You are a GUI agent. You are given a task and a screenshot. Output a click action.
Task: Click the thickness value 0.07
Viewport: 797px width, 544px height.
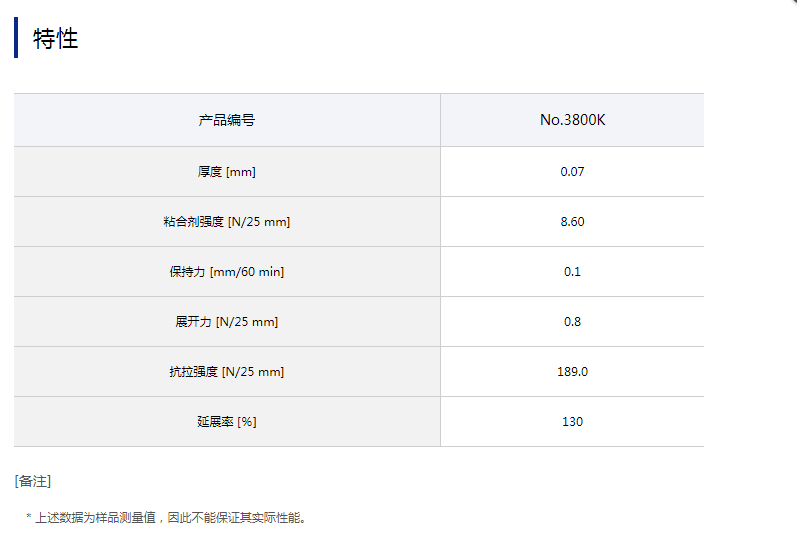click(572, 172)
